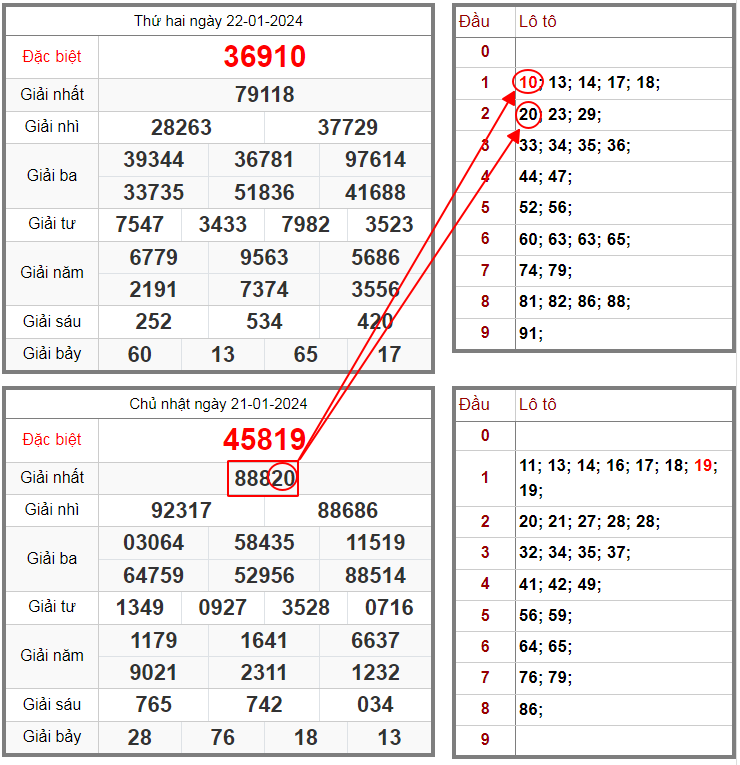Click the red highlighted 19 in lower loto

(x=704, y=466)
